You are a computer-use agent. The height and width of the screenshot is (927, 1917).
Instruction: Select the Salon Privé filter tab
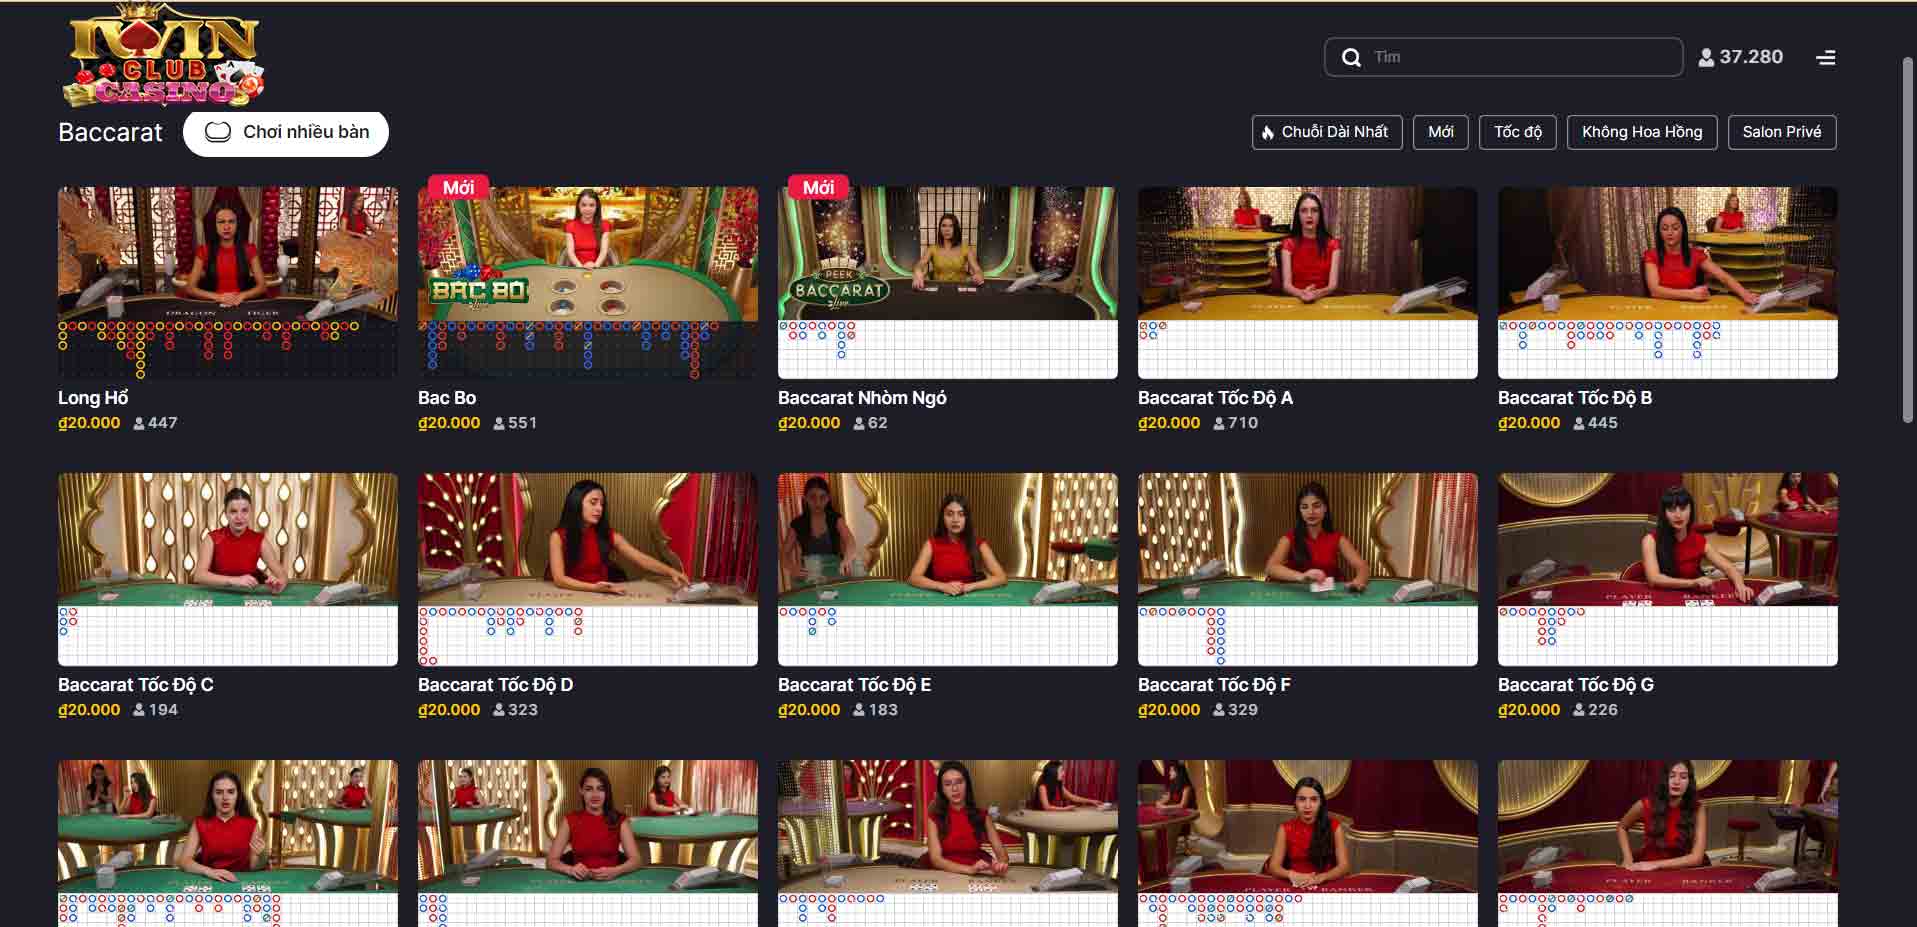pyautogui.click(x=1781, y=132)
